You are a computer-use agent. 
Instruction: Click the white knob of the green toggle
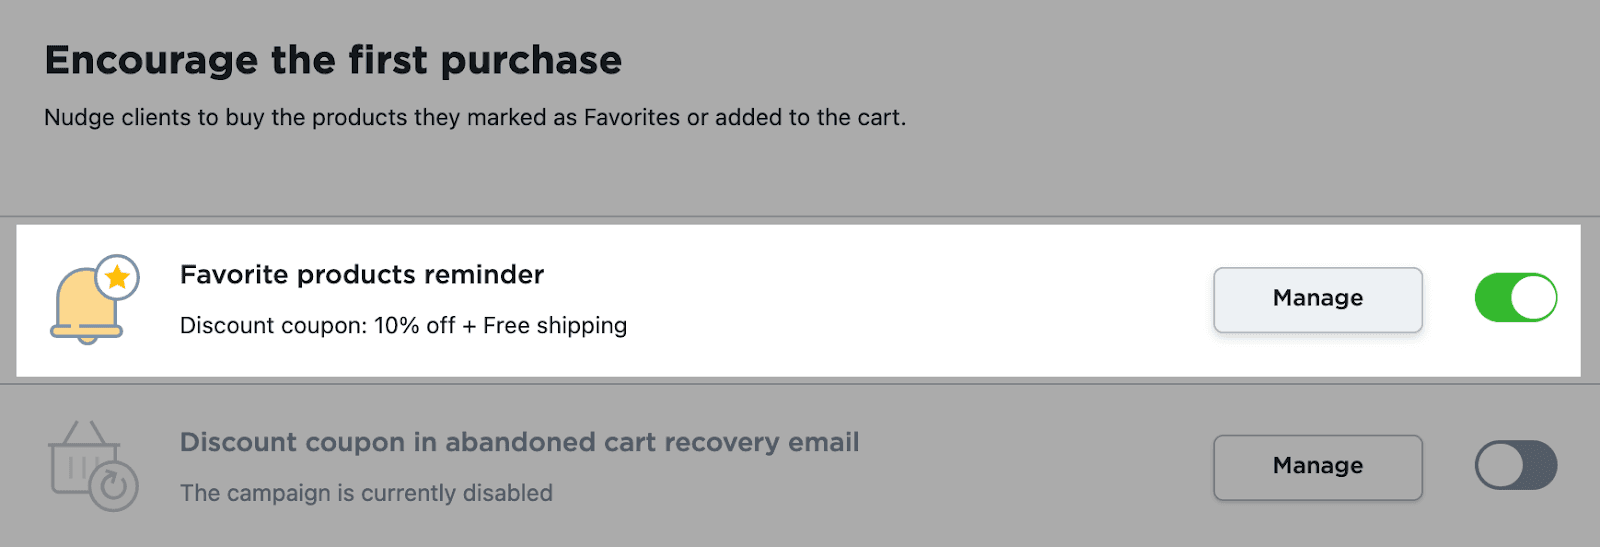tap(1533, 298)
